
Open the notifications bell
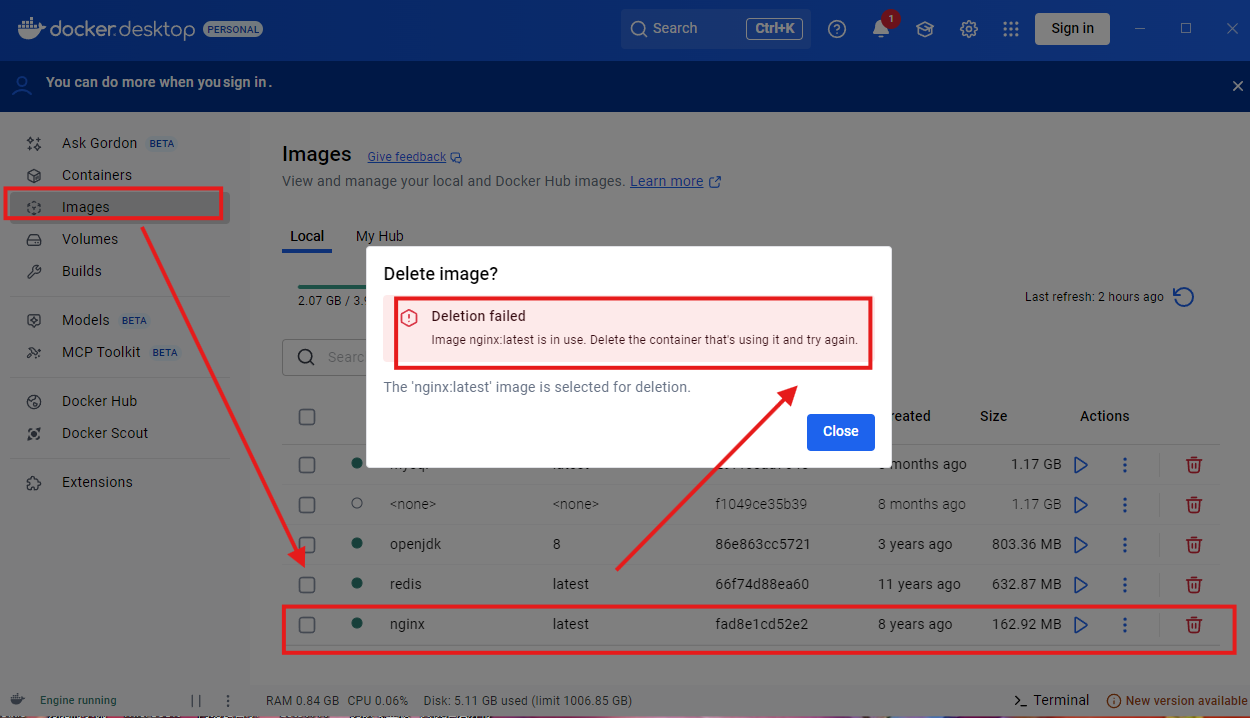[881, 29]
